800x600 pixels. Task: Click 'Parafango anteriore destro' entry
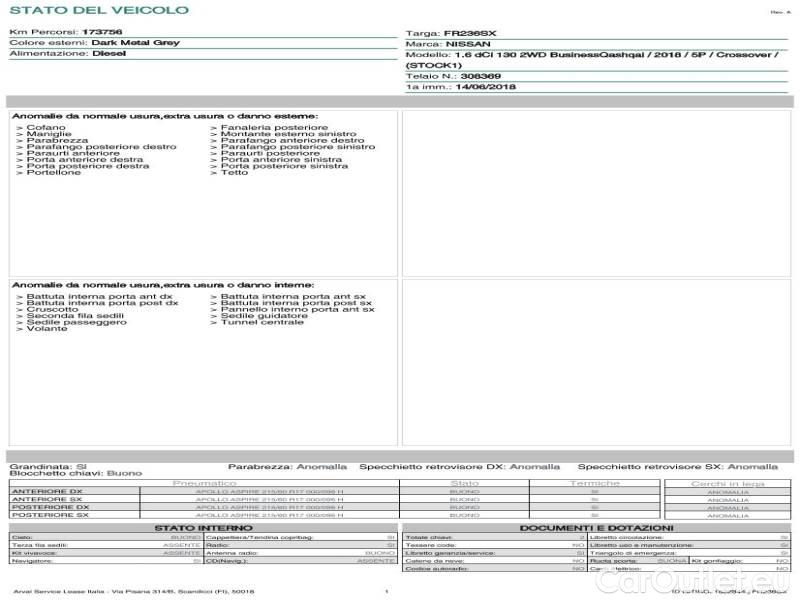pos(292,140)
